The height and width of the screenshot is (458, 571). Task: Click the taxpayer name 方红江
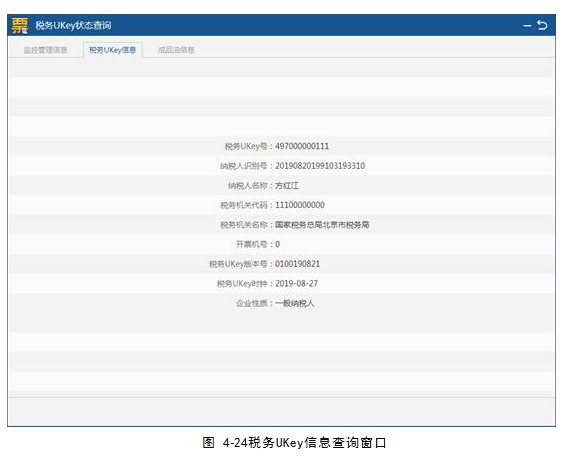(287, 186)
